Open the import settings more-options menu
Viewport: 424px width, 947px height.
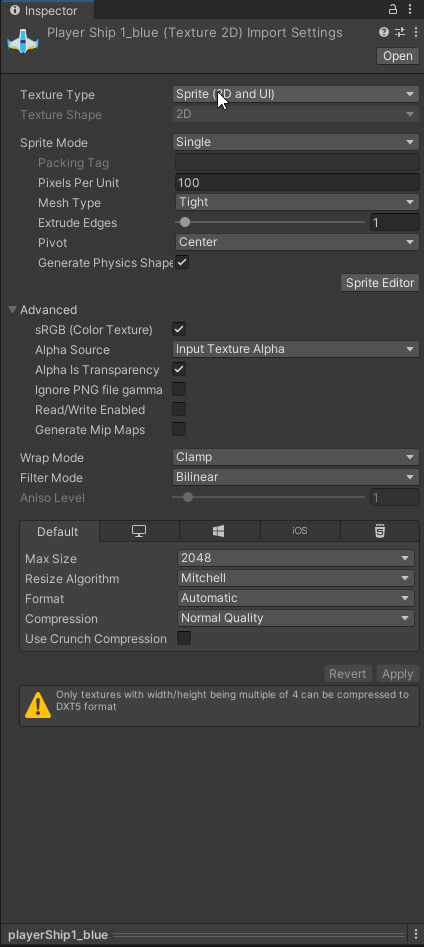[x=416, y=32]
